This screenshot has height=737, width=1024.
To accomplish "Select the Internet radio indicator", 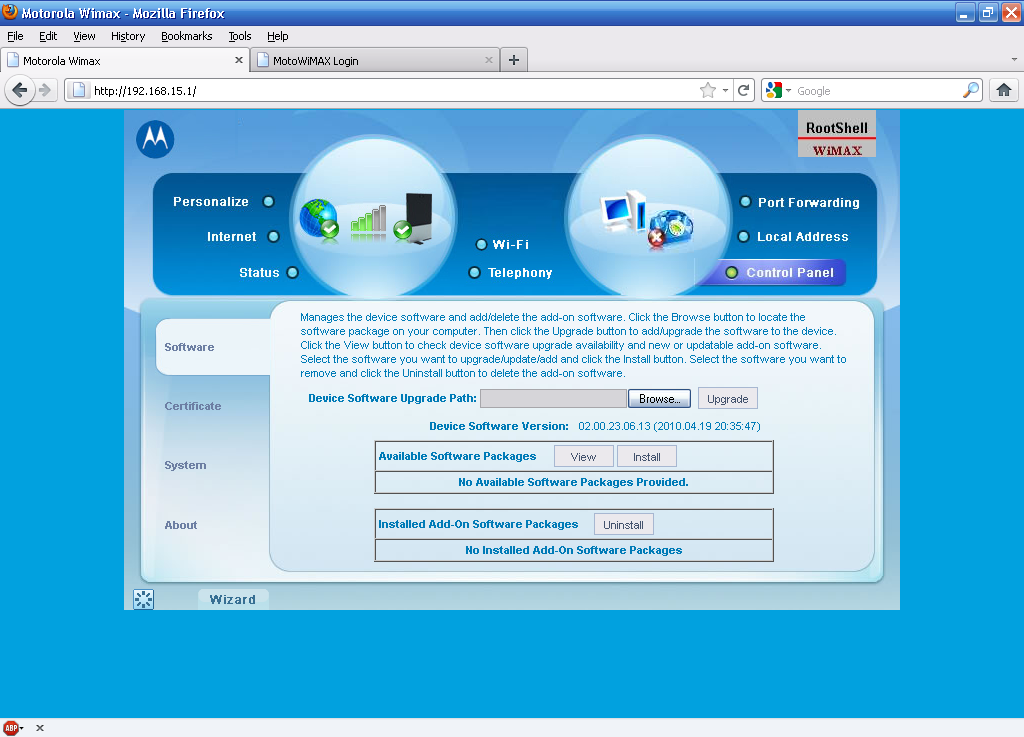I will coord(274,236).
